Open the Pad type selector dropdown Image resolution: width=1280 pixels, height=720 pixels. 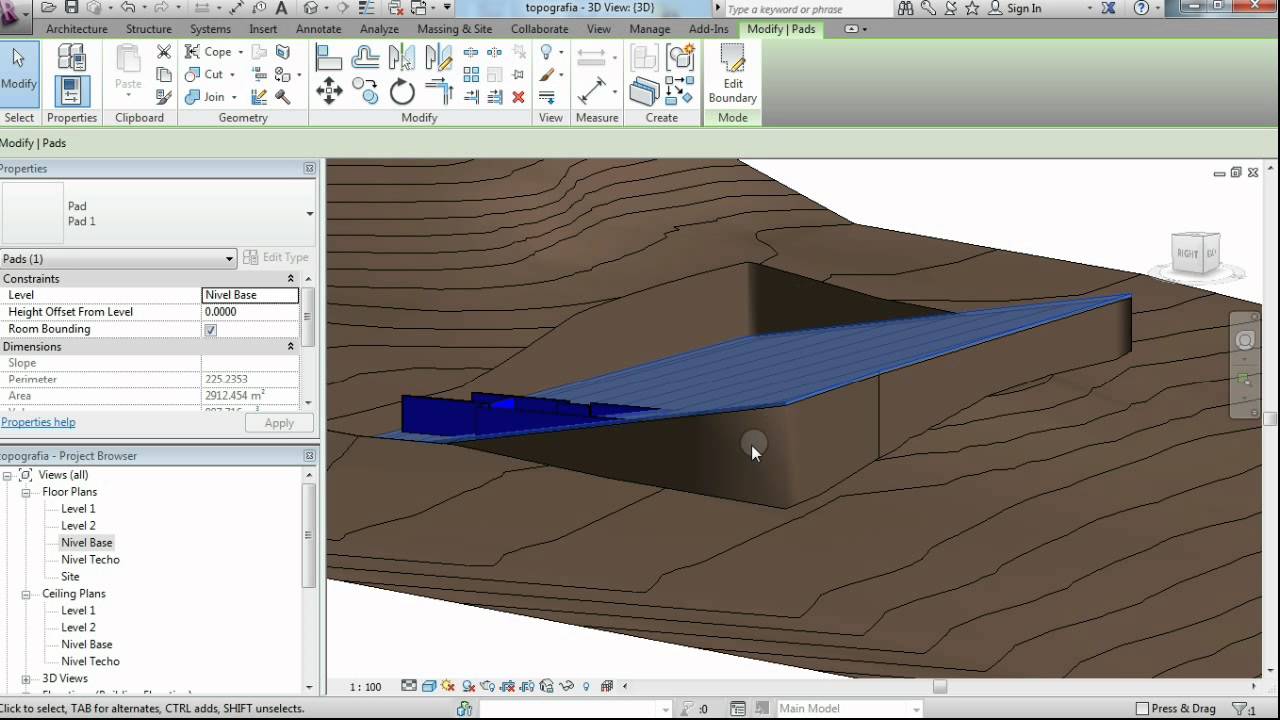[x=309, y=214]
